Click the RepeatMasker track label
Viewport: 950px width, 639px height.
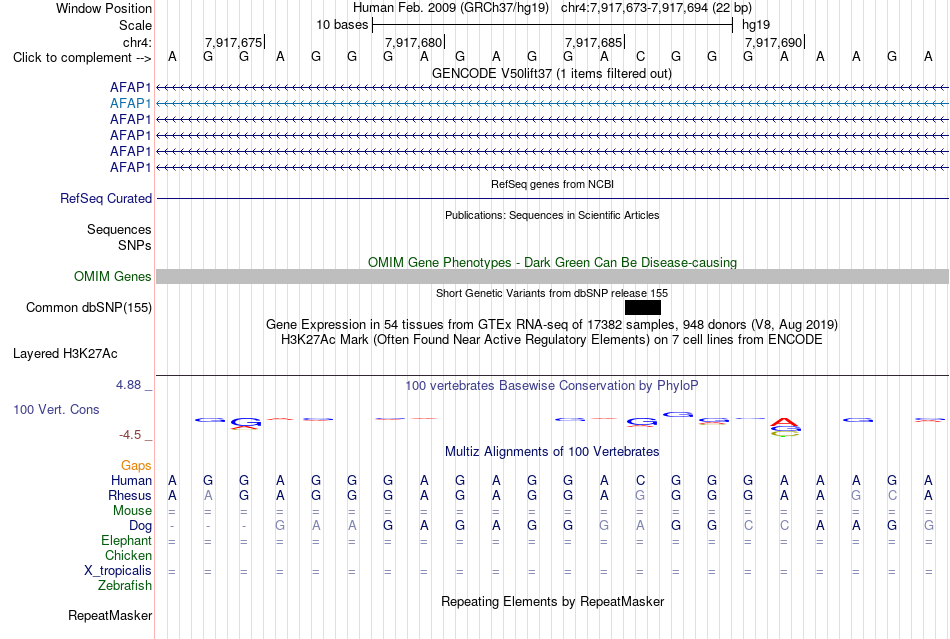(x=110, y=616)
